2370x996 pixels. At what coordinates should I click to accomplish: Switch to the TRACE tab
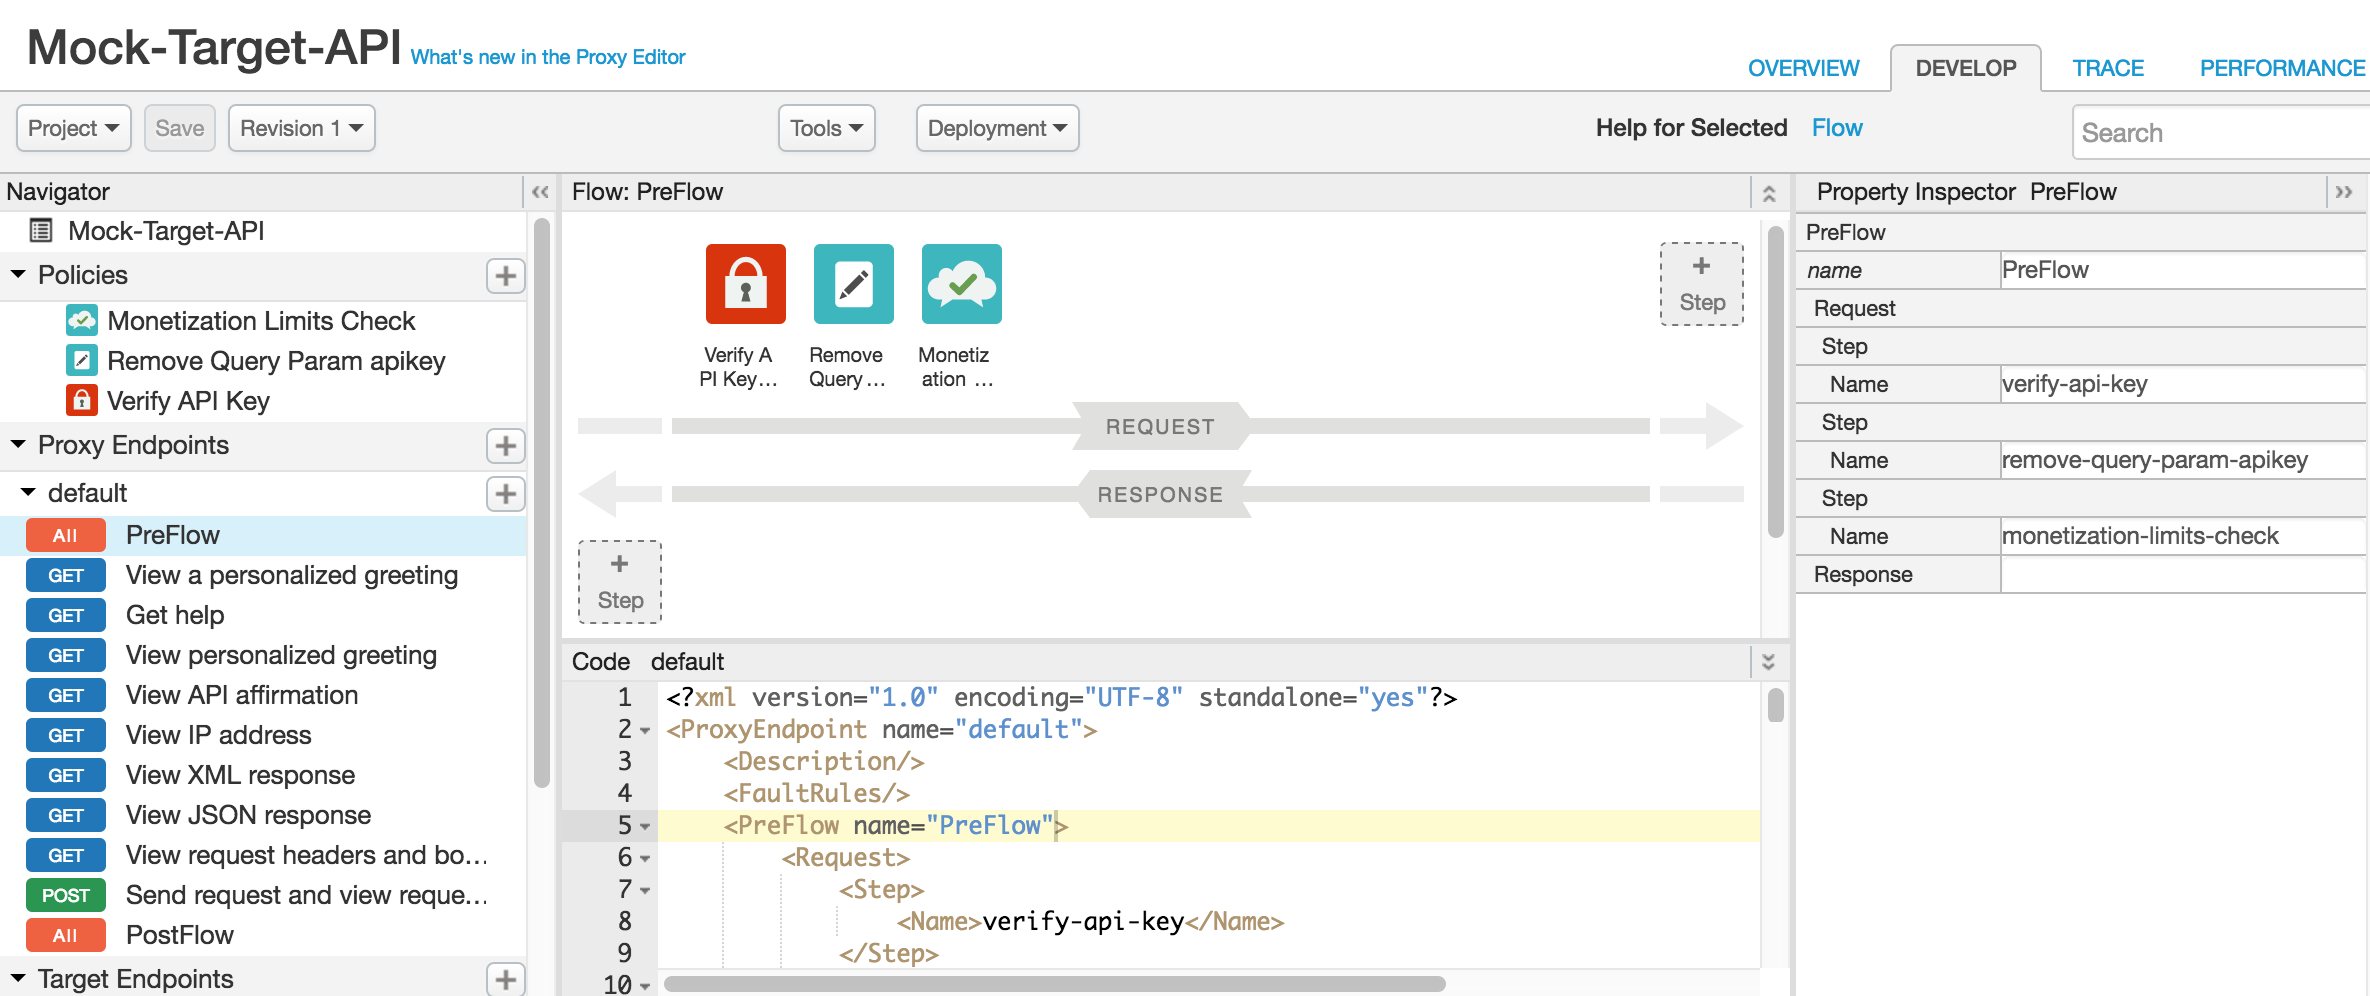[x=2107, y=68]
